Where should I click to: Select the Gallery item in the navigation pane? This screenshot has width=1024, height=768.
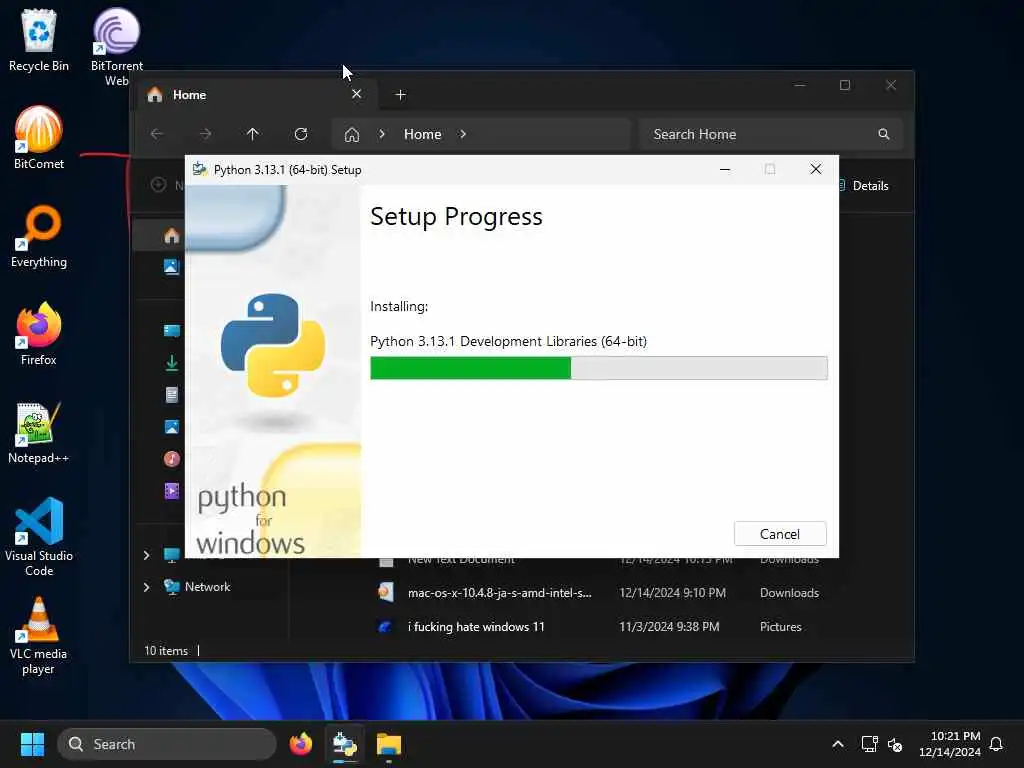[x=172, y=266]
